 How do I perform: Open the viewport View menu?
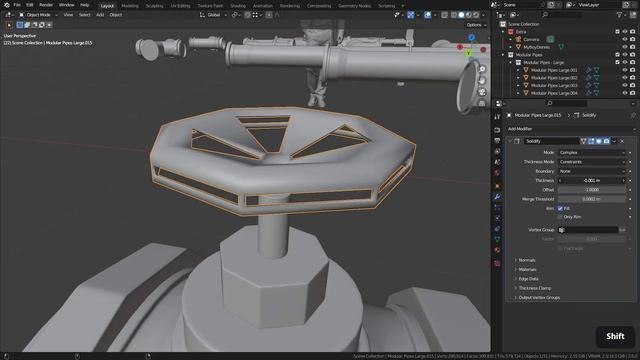tap(68, 15)
